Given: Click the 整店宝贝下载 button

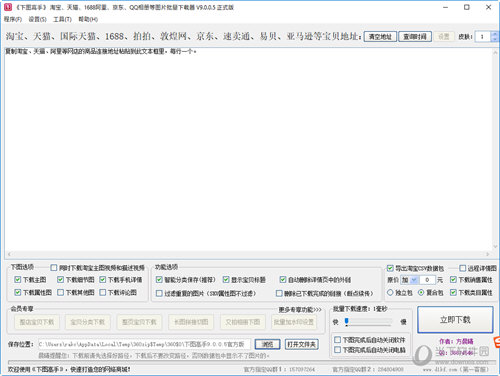Looking at the screenshot, I should pyautogui.click(x=37, y=322).
